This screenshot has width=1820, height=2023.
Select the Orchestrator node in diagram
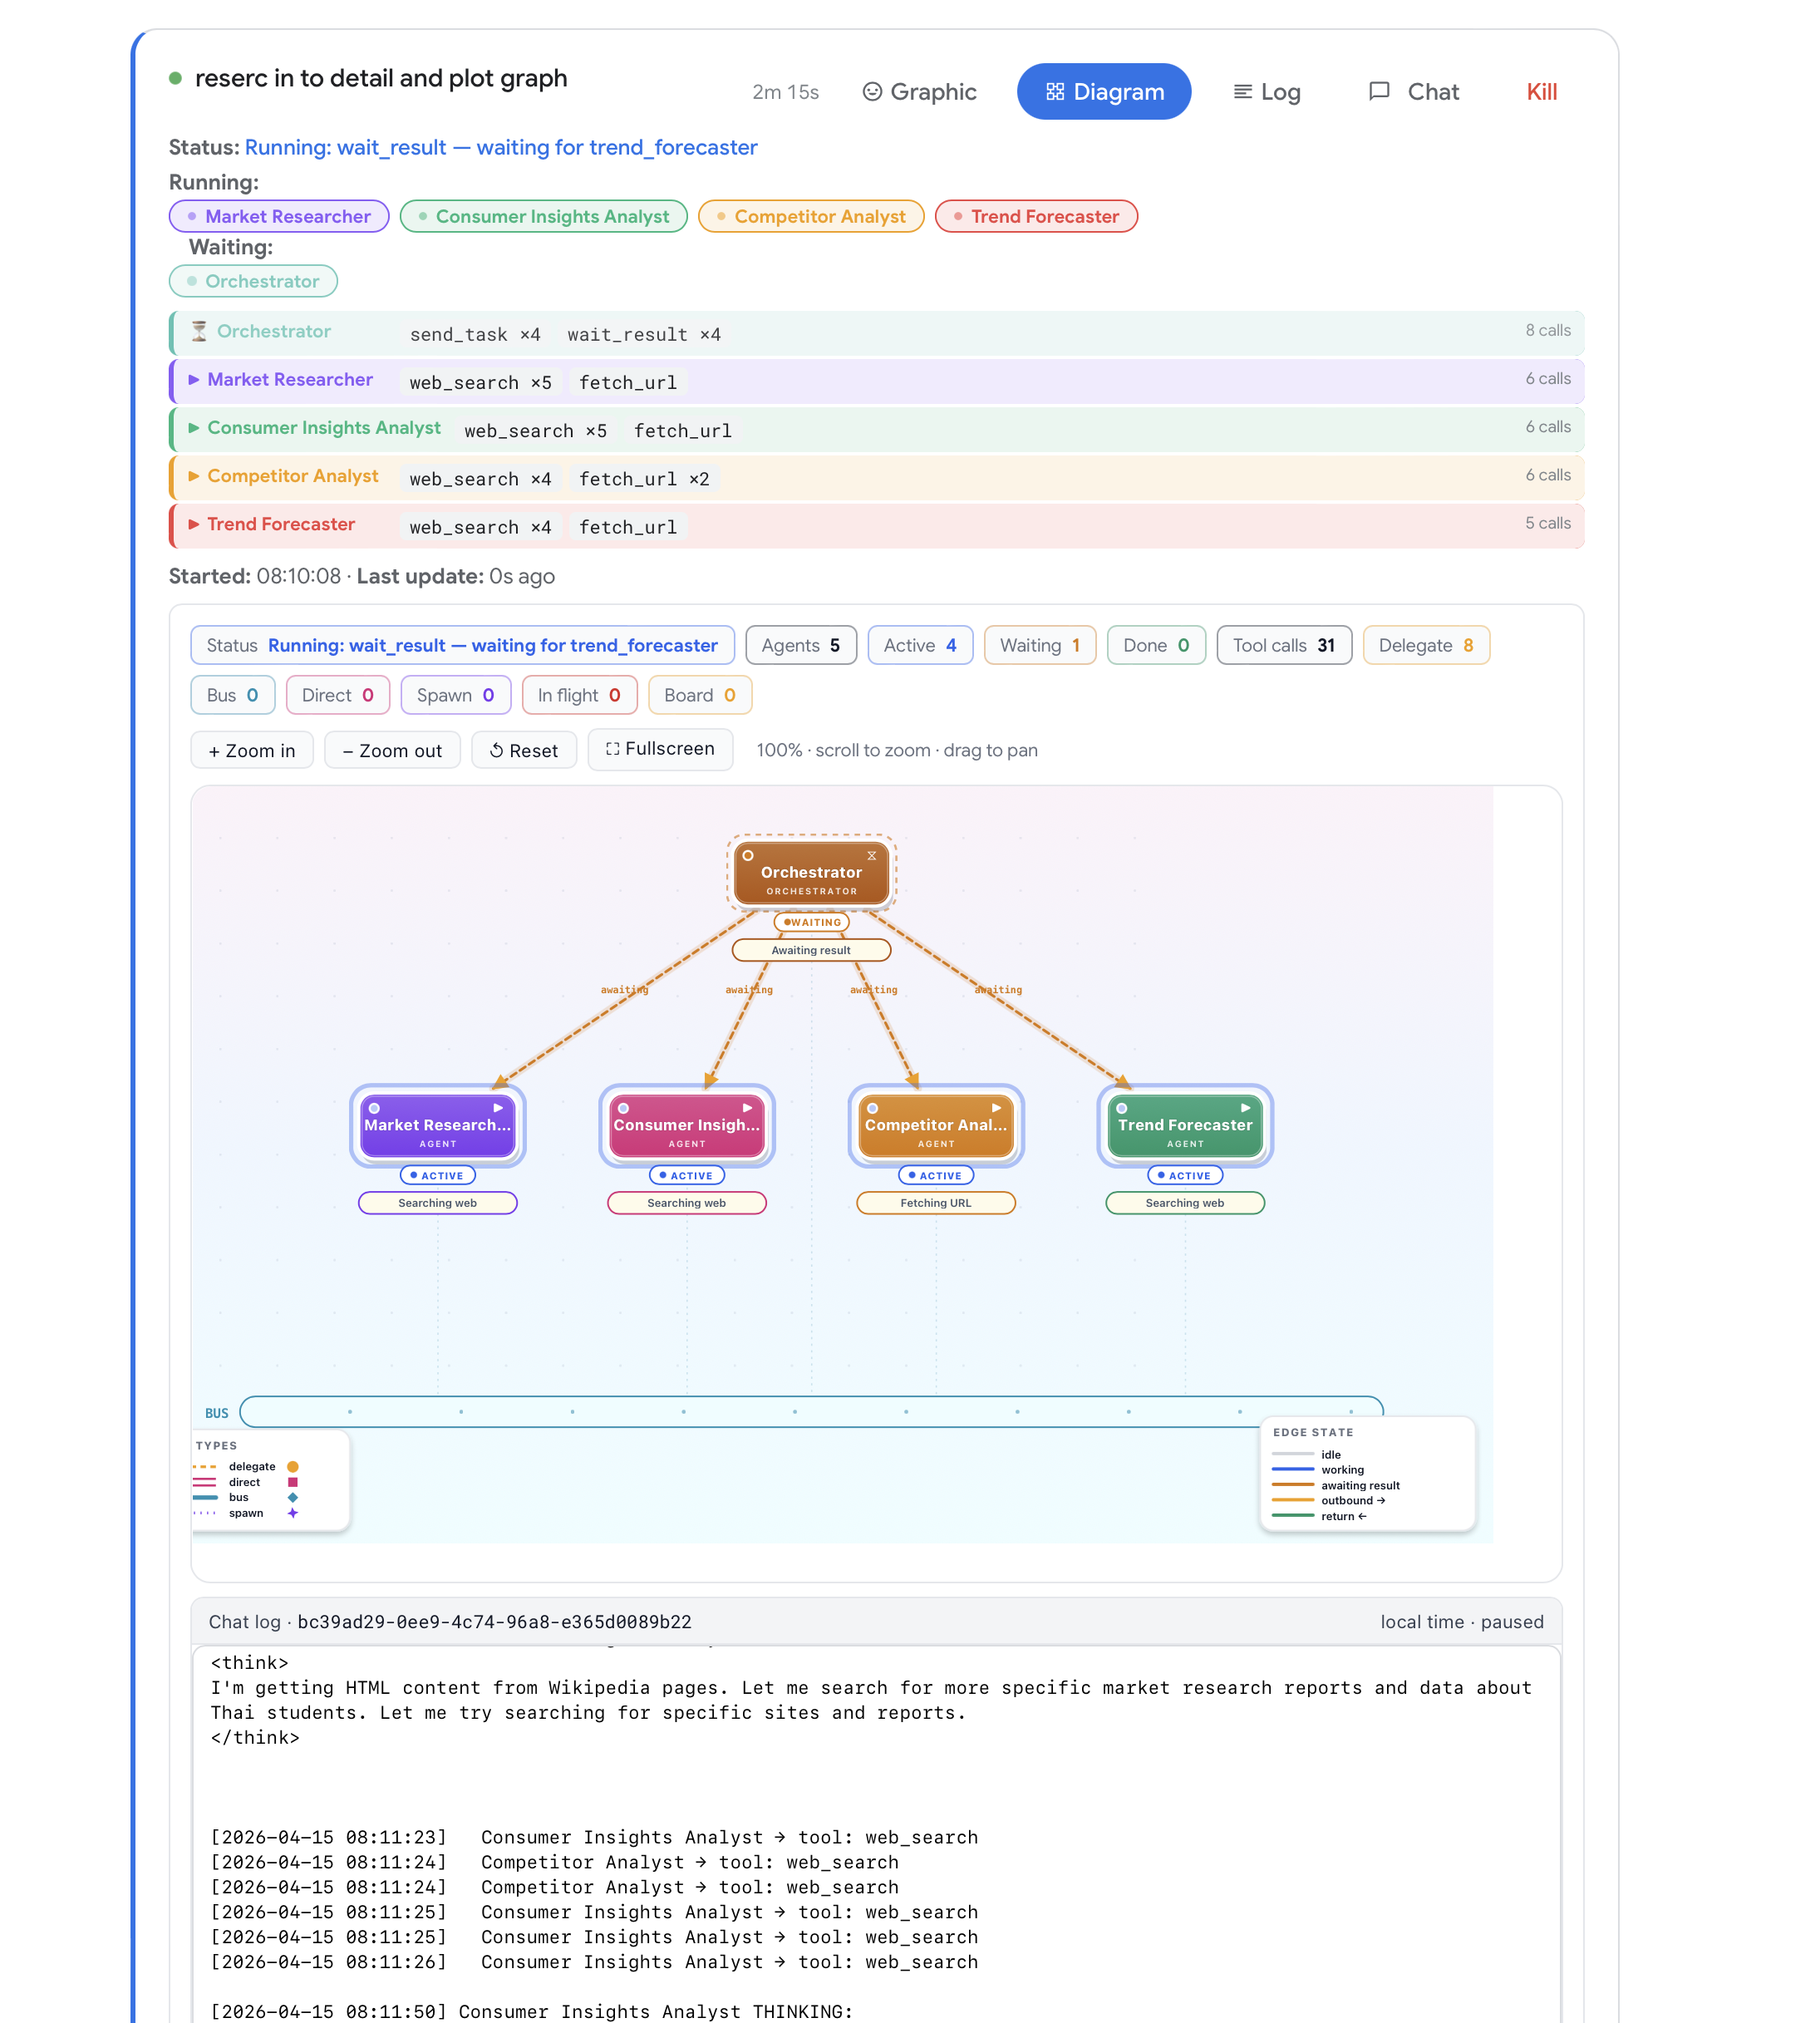coord(811,873)
